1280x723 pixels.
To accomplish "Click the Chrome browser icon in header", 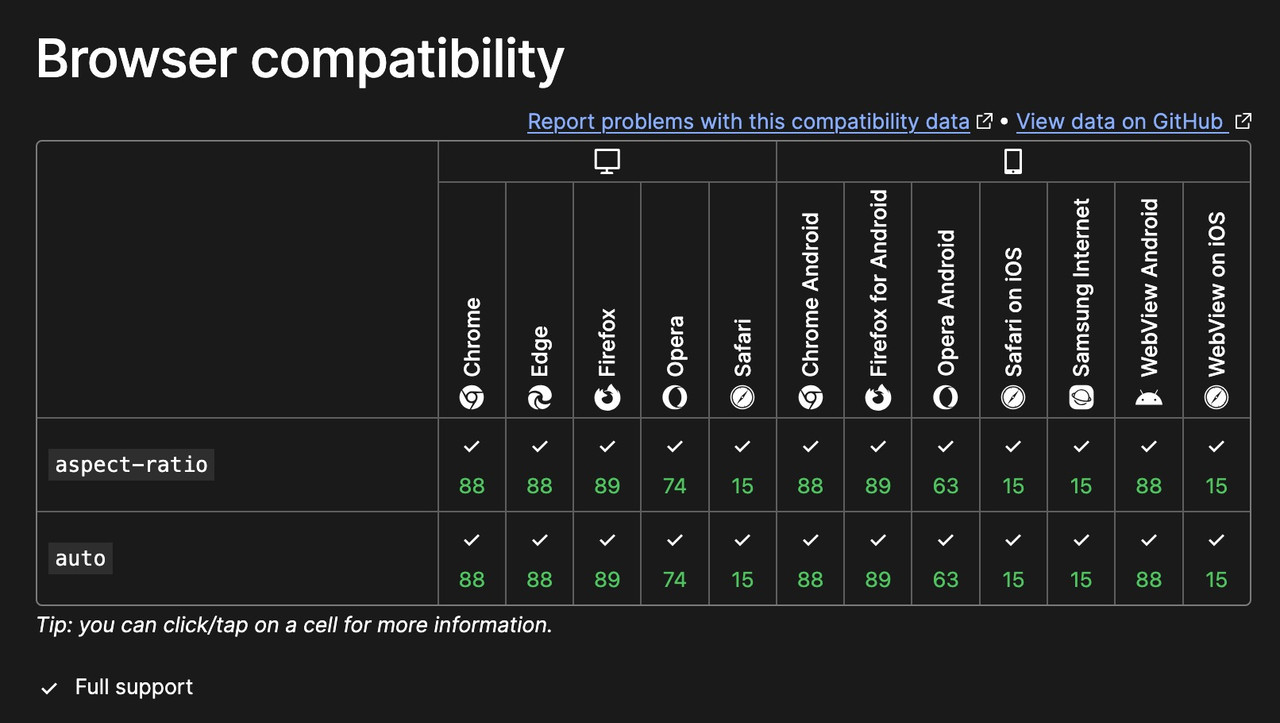I will [x=472, y=398].
